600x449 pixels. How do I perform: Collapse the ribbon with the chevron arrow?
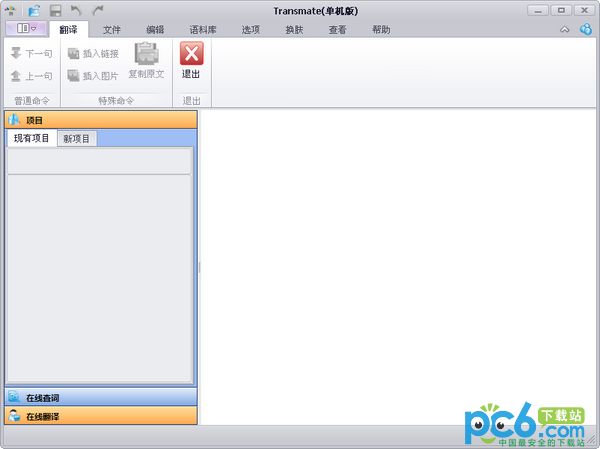point(565,30)
